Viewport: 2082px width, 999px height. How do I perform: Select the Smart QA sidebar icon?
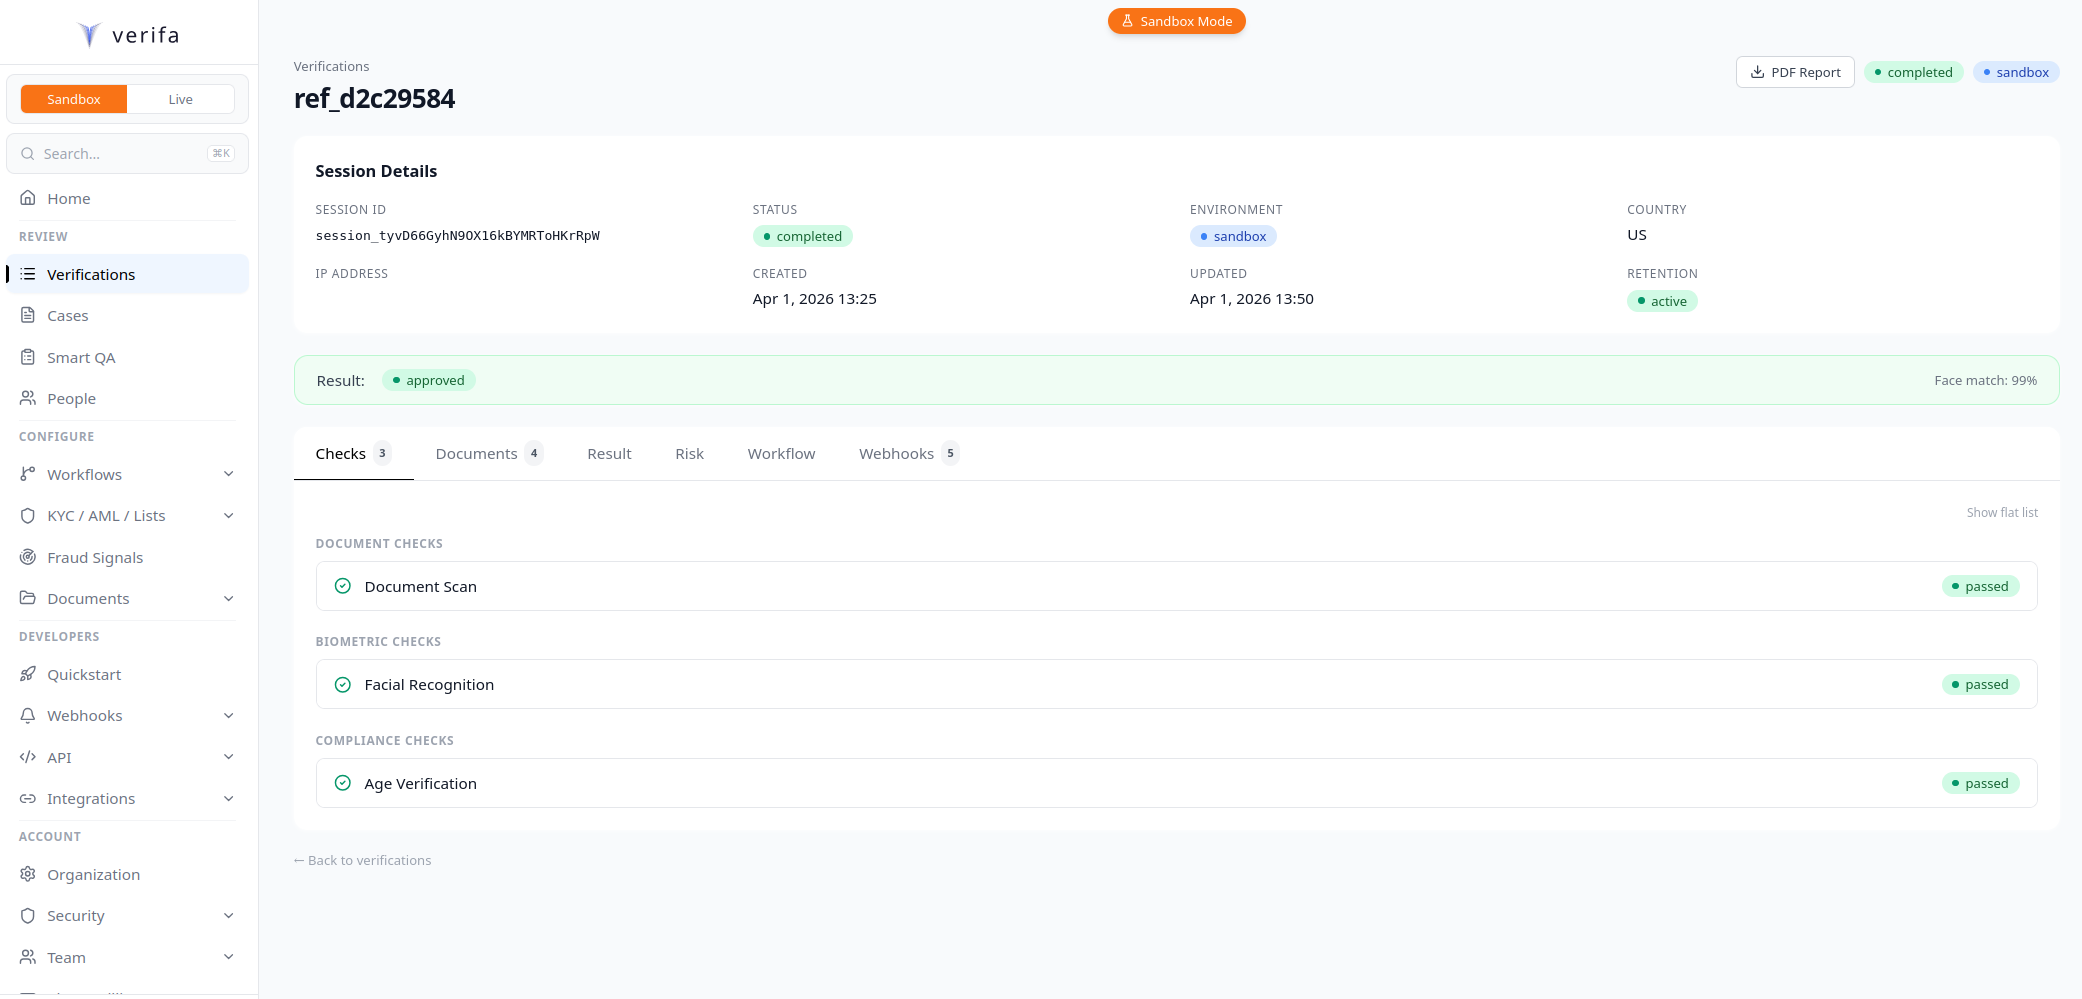[x=29, y=357]
